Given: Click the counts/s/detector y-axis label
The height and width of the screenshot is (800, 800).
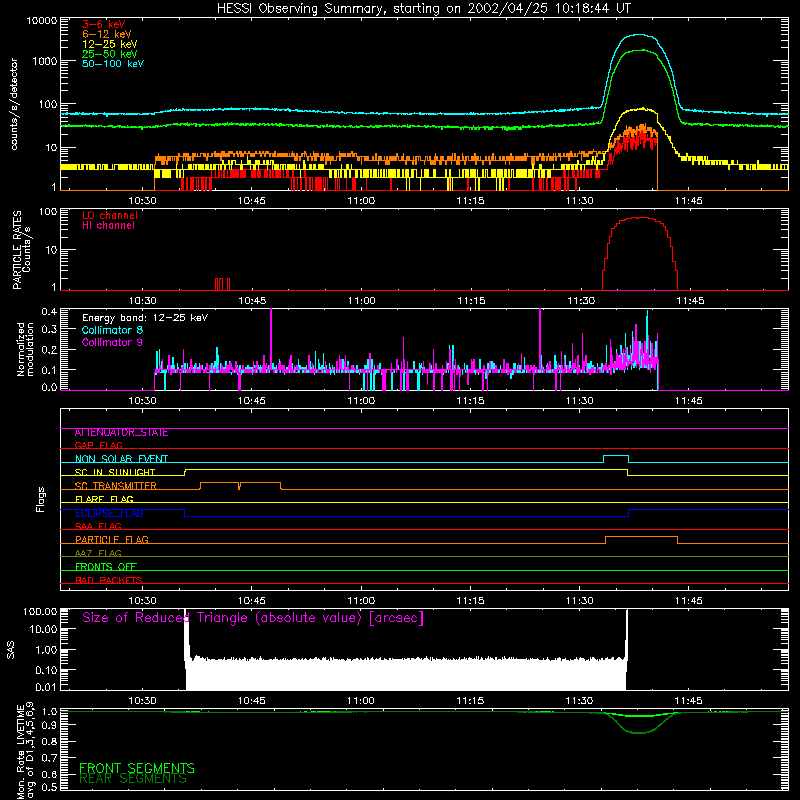Looking at the screenshot, I should [x=14, y=104].
